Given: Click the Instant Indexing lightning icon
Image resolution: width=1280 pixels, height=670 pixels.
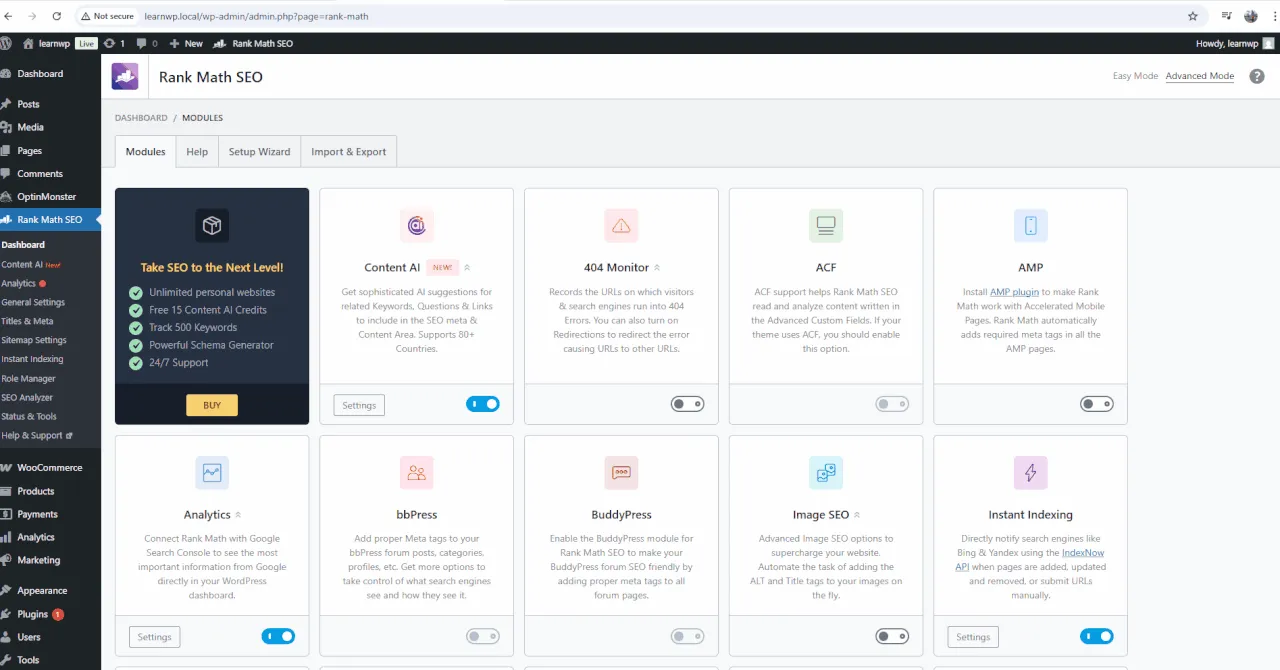Looking at the screenshot, I should (x=1030, y=473).
